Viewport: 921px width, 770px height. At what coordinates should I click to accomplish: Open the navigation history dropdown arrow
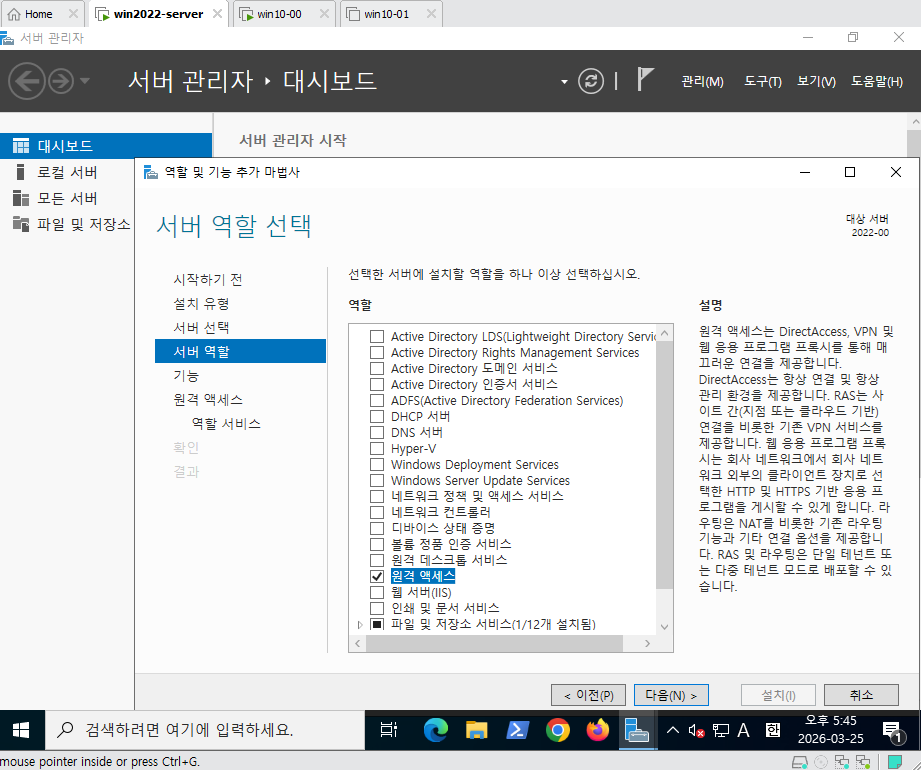(x=85, y=80)
